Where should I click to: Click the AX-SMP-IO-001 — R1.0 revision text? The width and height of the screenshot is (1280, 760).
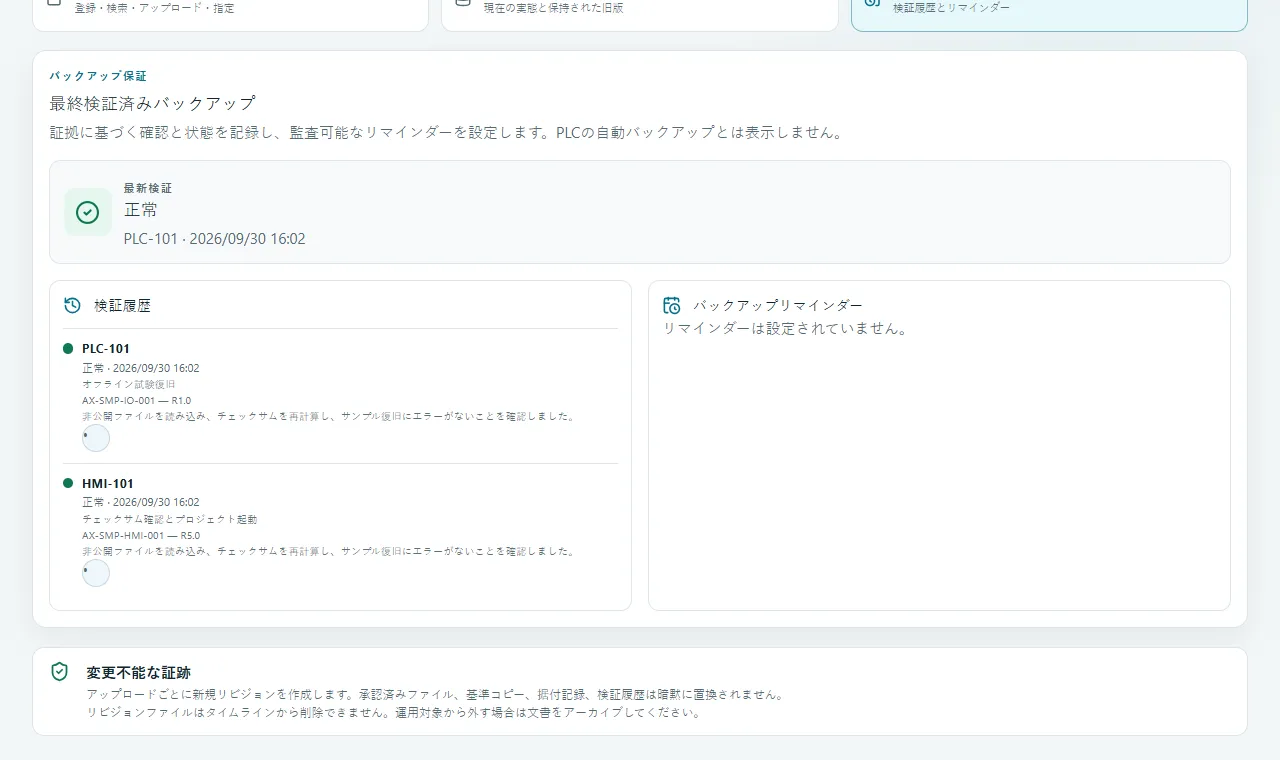136,400
